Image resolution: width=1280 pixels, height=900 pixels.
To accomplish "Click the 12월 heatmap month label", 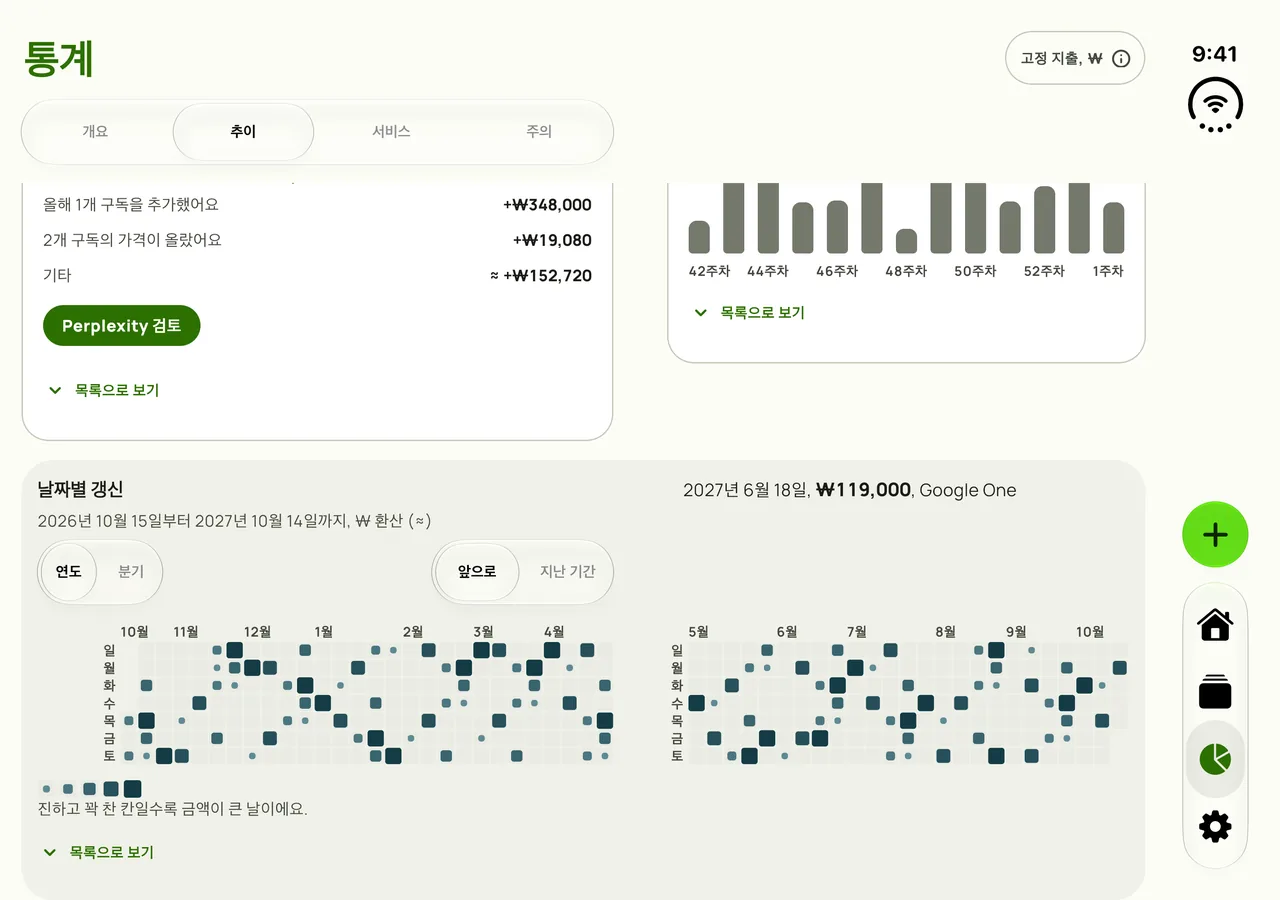I will (257, 631).
